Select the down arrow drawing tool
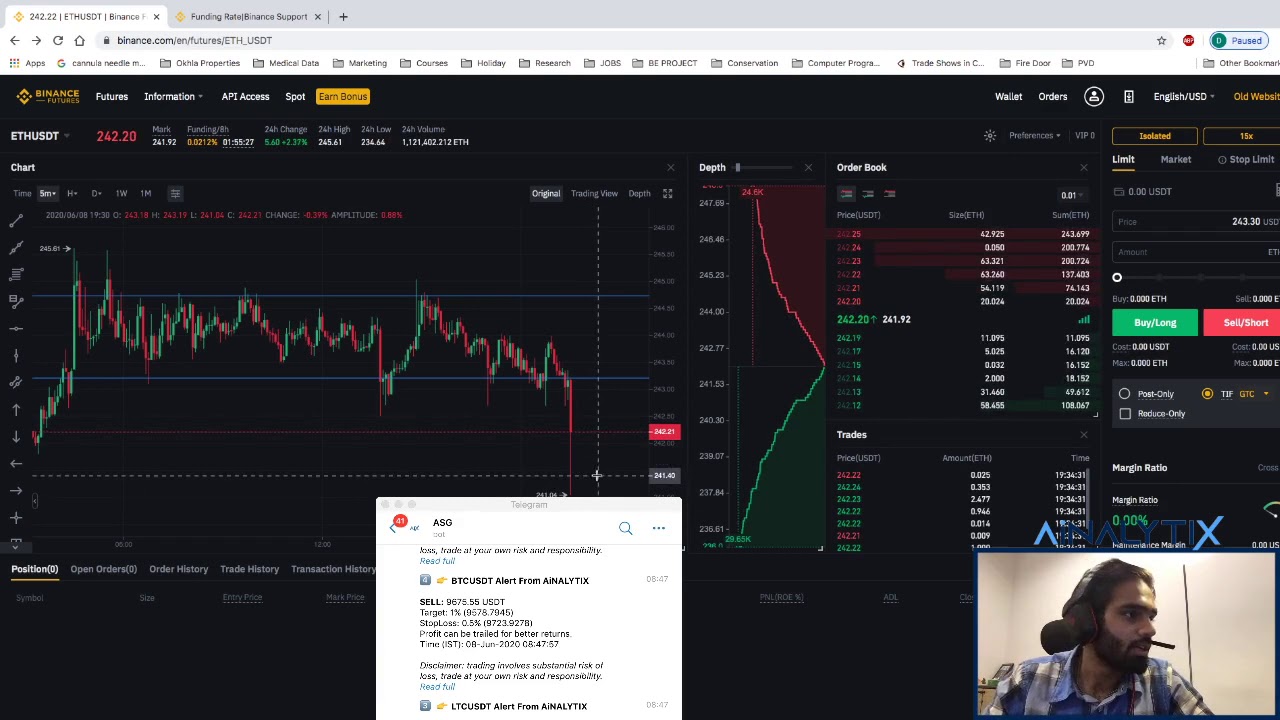This screenshot has height=720, width=1280. tap(16, 436)
